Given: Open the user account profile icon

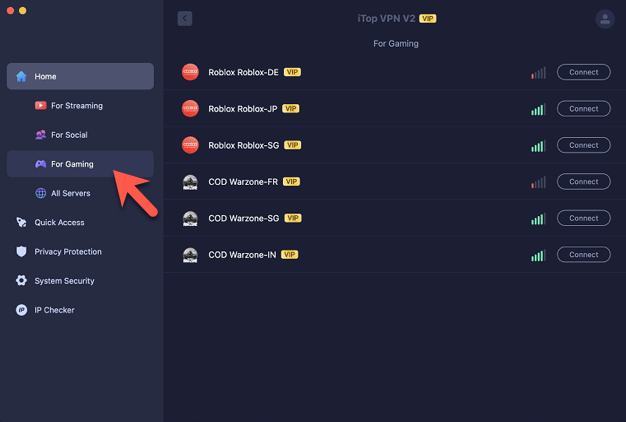Looking at the screenshot, I should pyautogui.click(x=604, y=19).
